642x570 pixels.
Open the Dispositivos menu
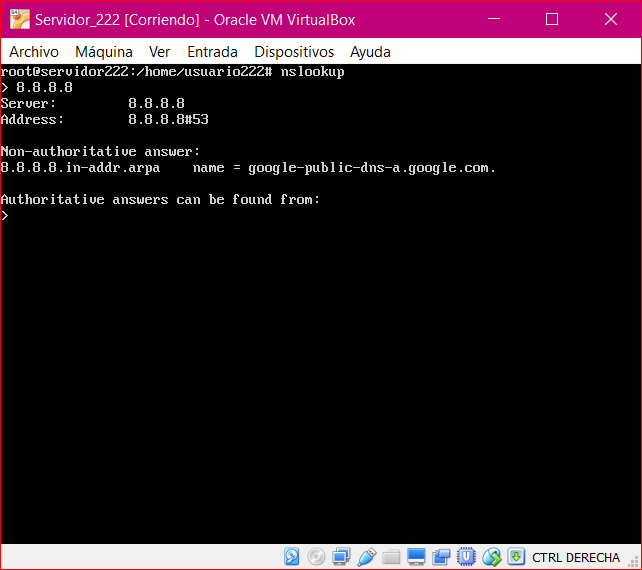(x=294, y=52)
